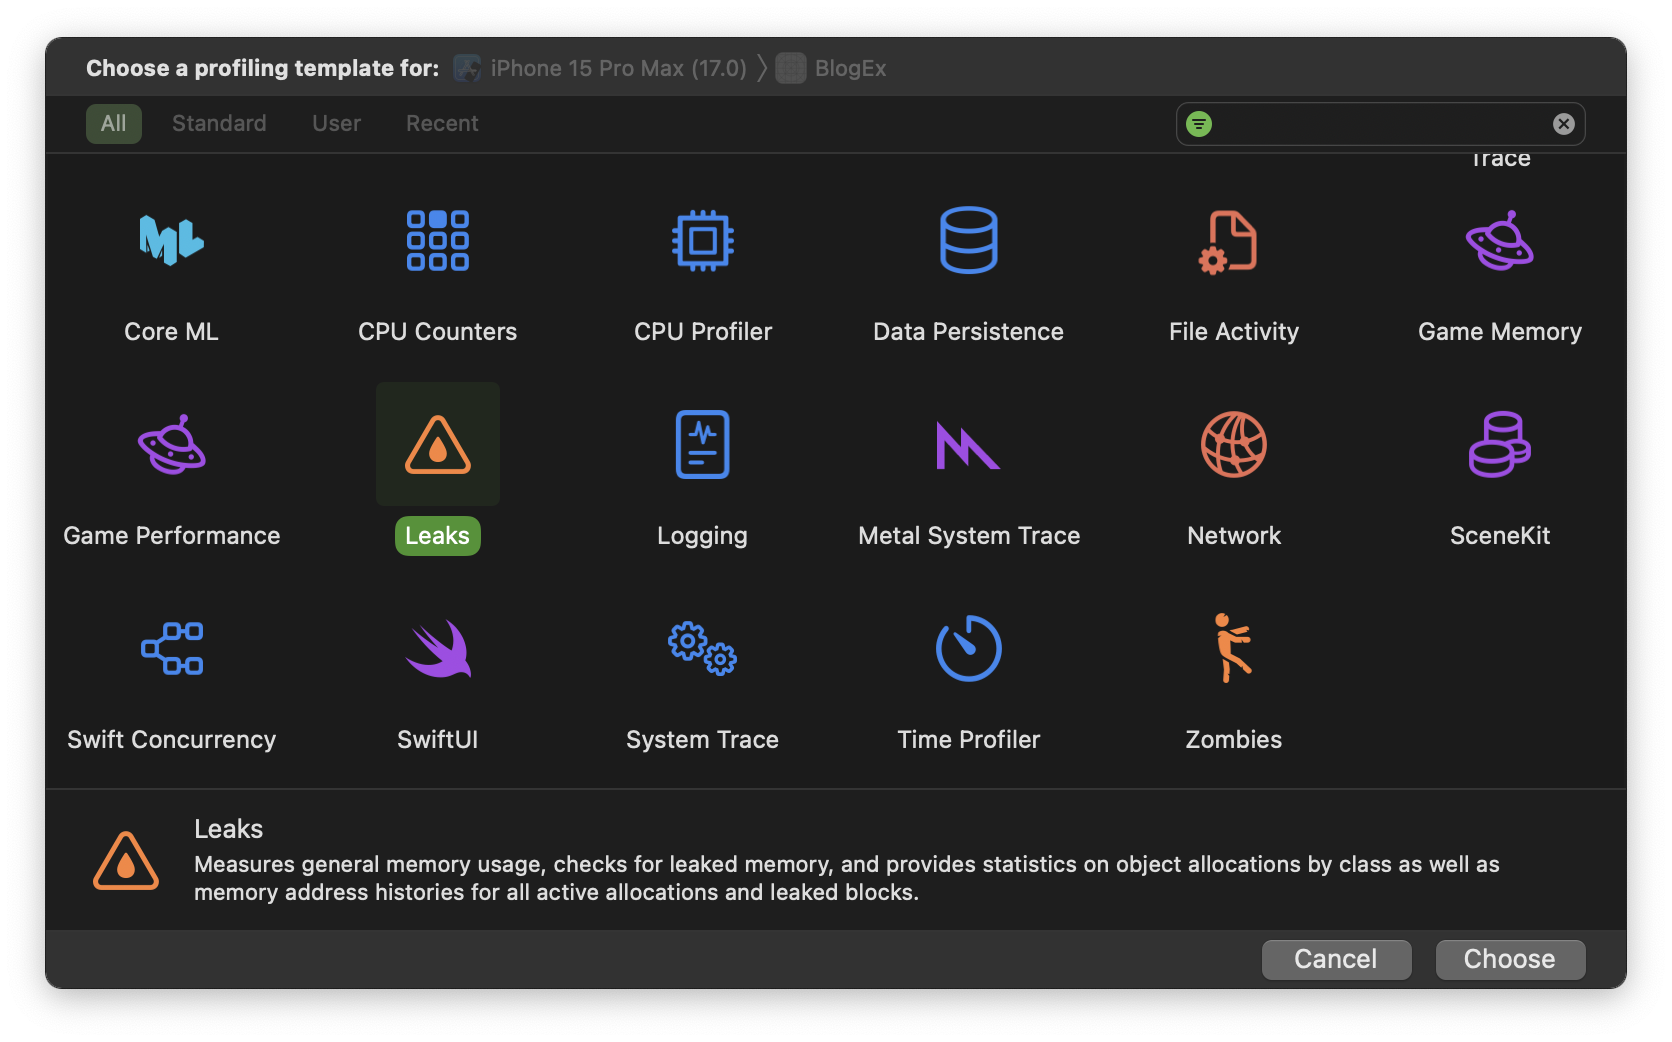This screenshot has width=1672, height=1042.
Task: Click the Logging label
Action: pyautogui.click(x=703, y=536)
